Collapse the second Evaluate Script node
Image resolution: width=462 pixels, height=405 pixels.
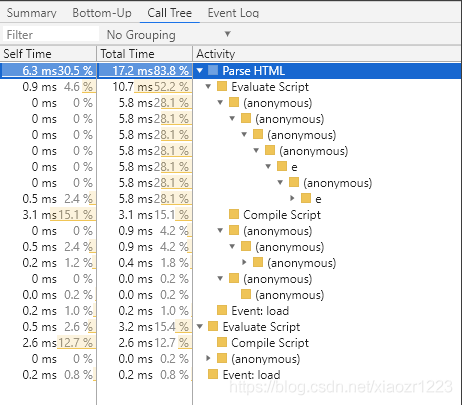click(x=200, y=327)
